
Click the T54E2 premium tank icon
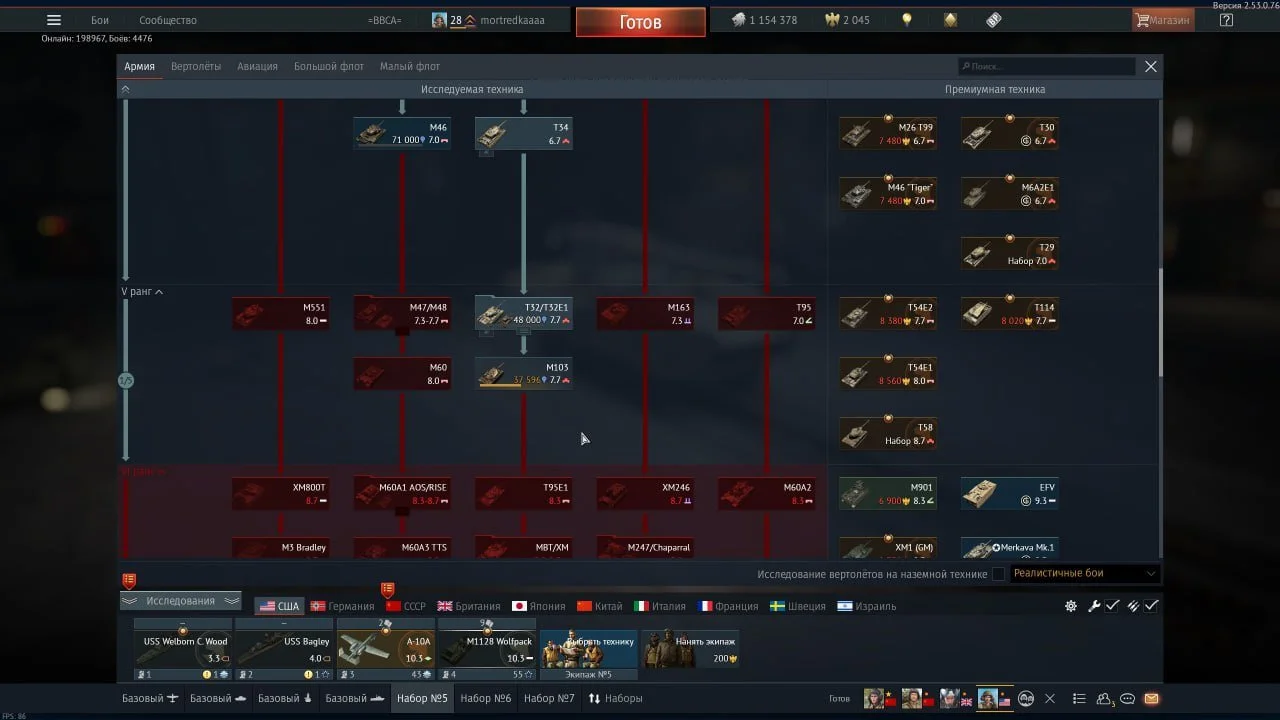tap(887, 314)
